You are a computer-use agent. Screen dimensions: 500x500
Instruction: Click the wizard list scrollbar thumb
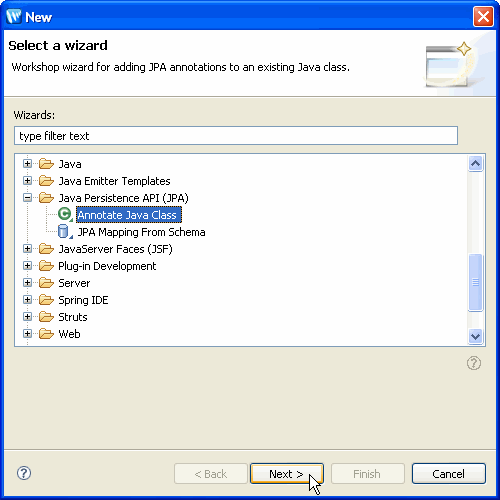[475, 282]
